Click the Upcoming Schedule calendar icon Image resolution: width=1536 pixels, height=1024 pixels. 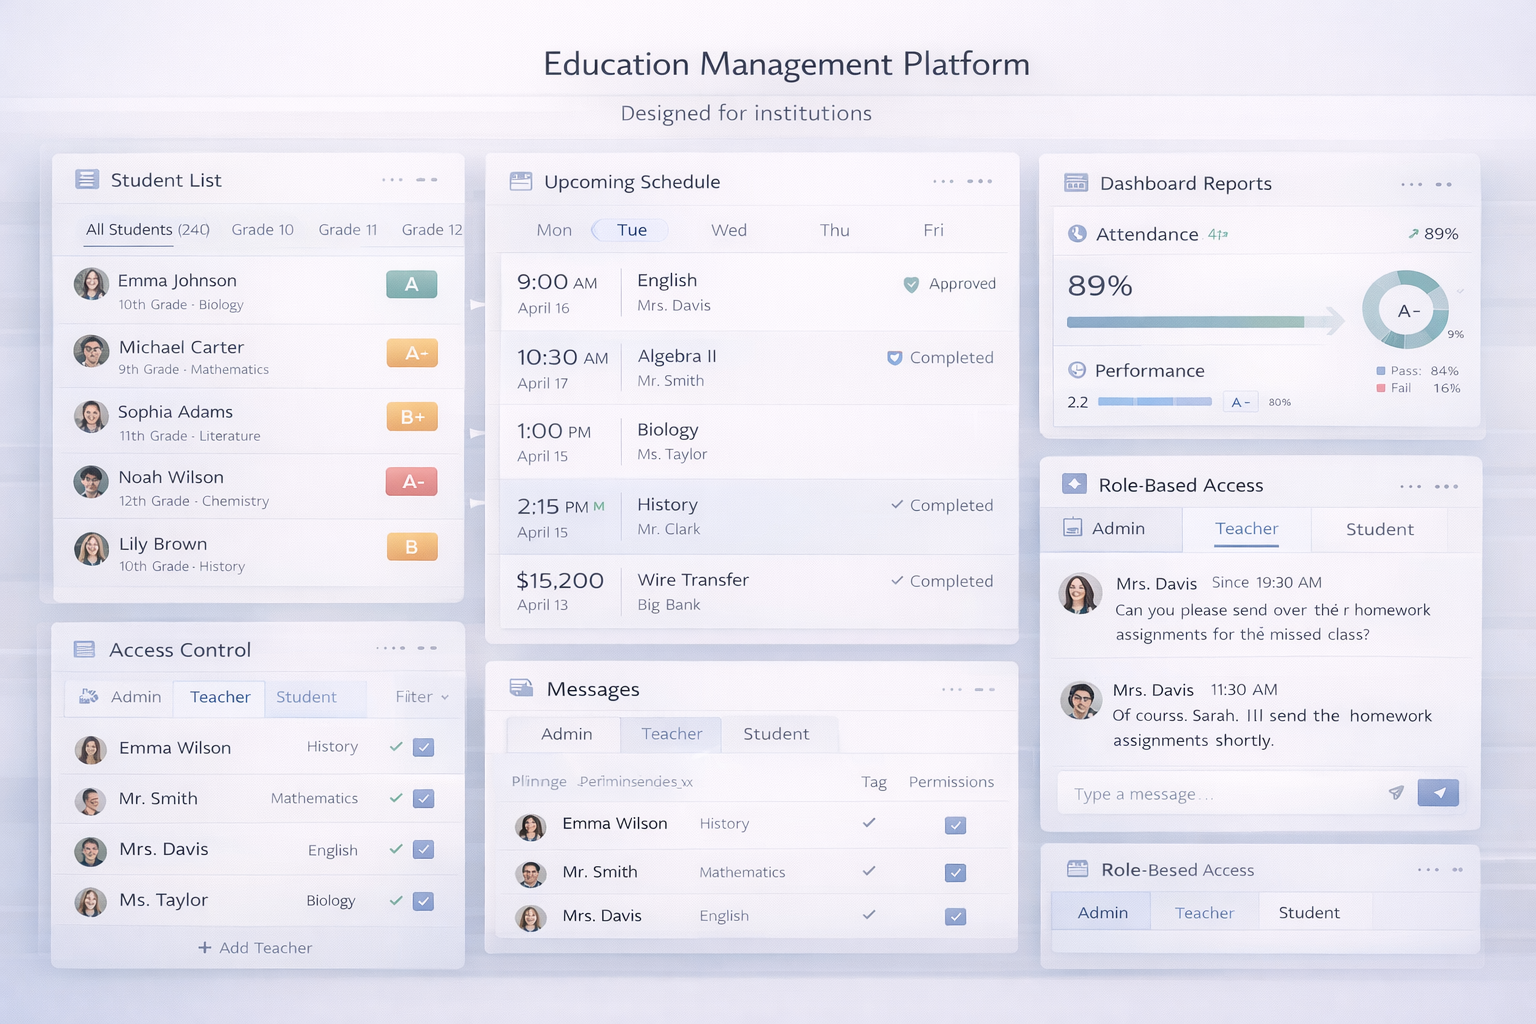pos(521,181)
